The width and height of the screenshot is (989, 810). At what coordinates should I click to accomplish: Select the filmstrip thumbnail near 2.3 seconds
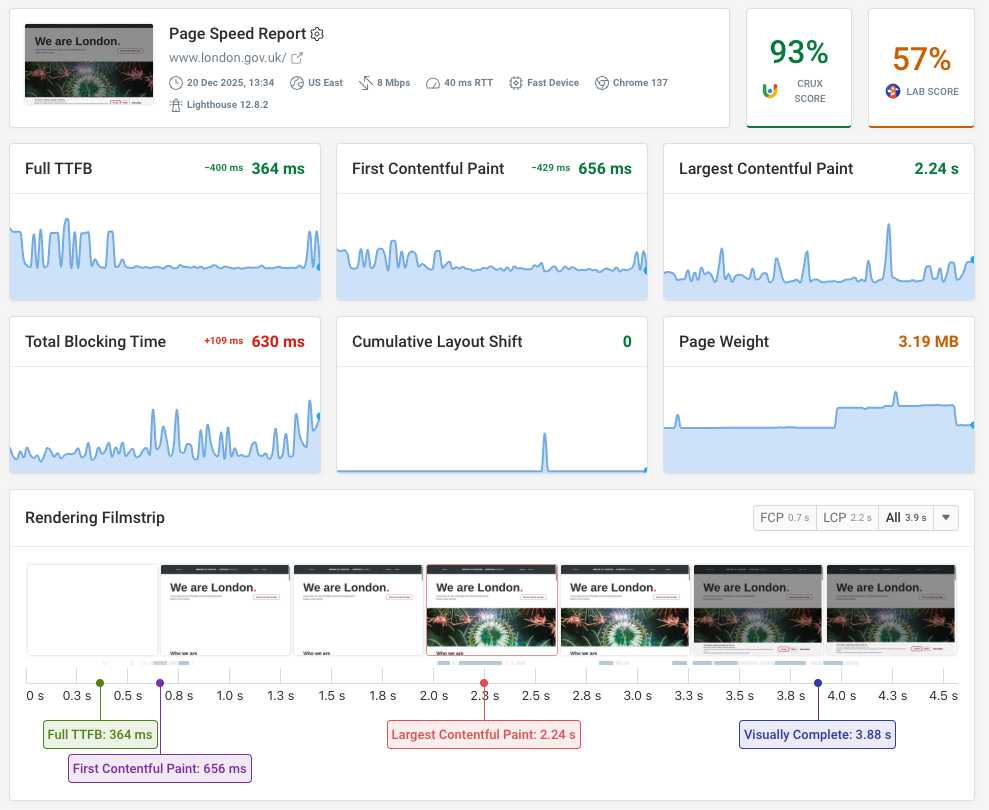491,608
